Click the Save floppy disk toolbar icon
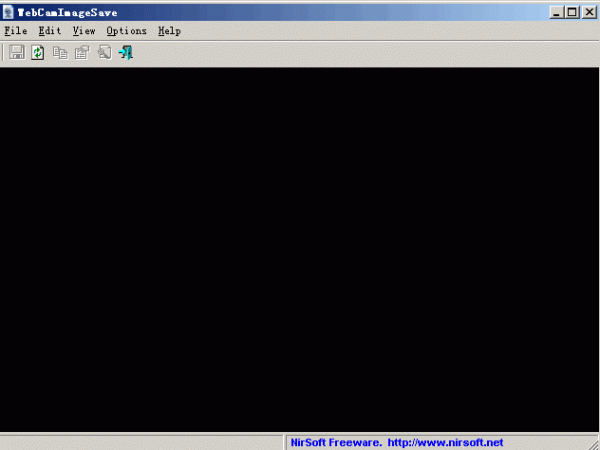The image size is (600, 450). point(17,52)
